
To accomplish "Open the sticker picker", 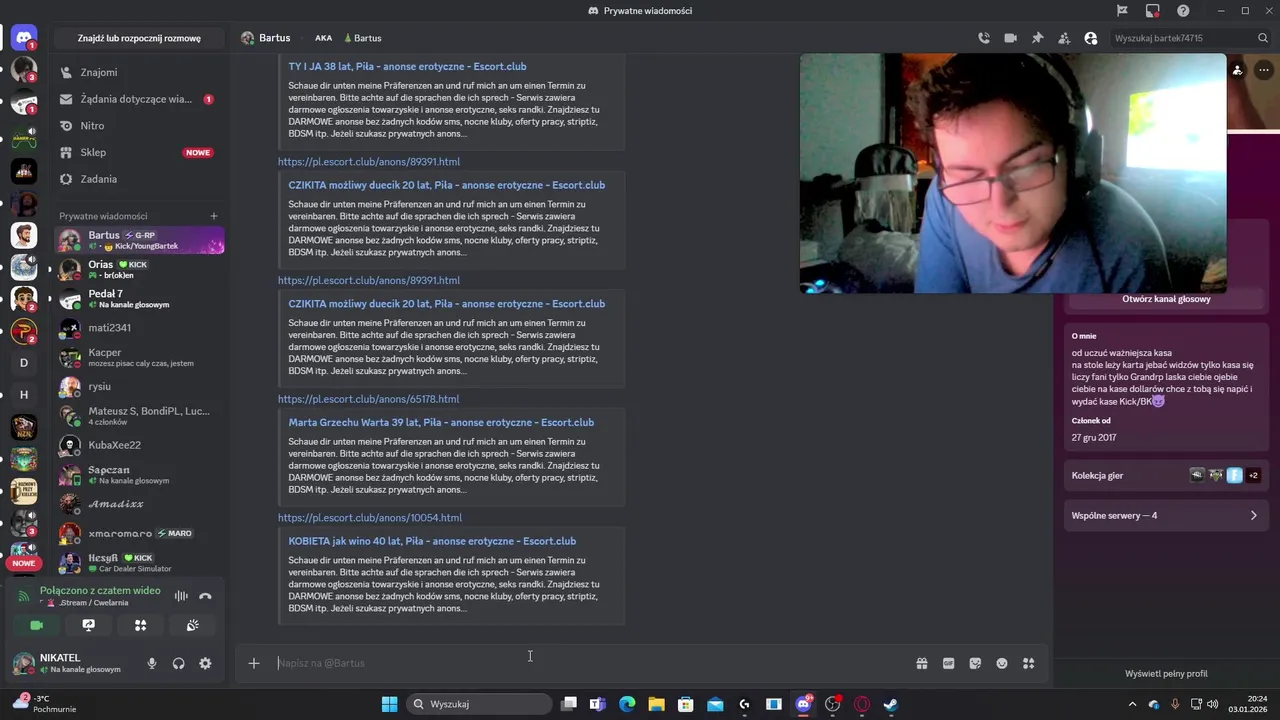I will click(975, 663).
